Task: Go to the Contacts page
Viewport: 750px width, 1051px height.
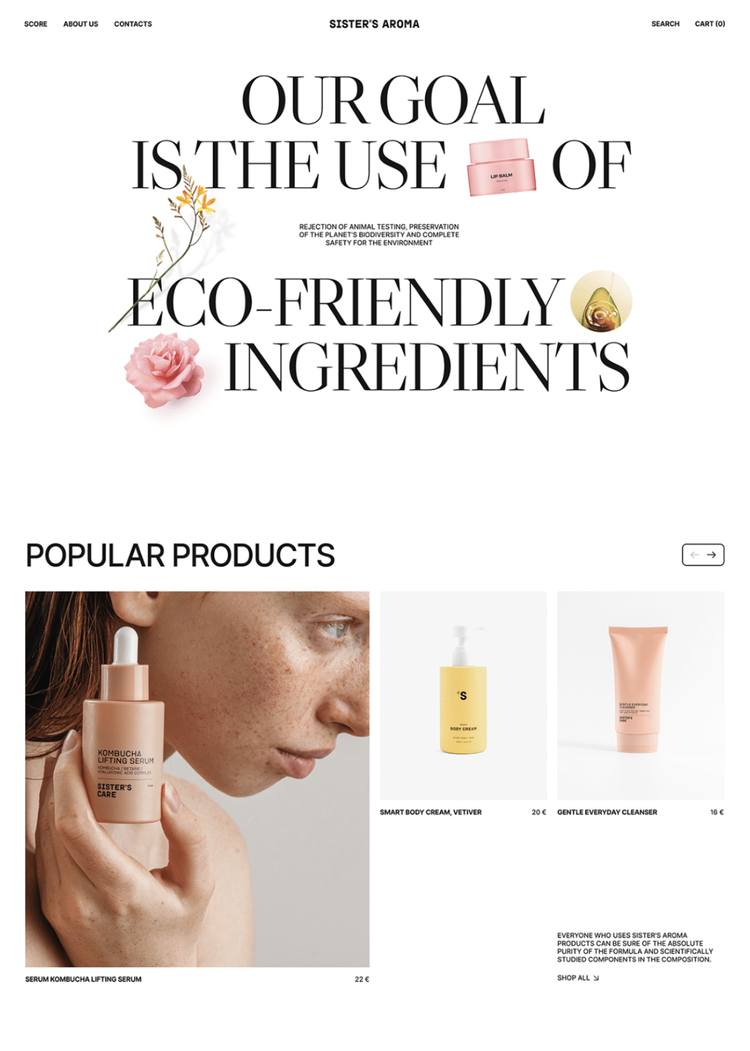Action: 133,24
